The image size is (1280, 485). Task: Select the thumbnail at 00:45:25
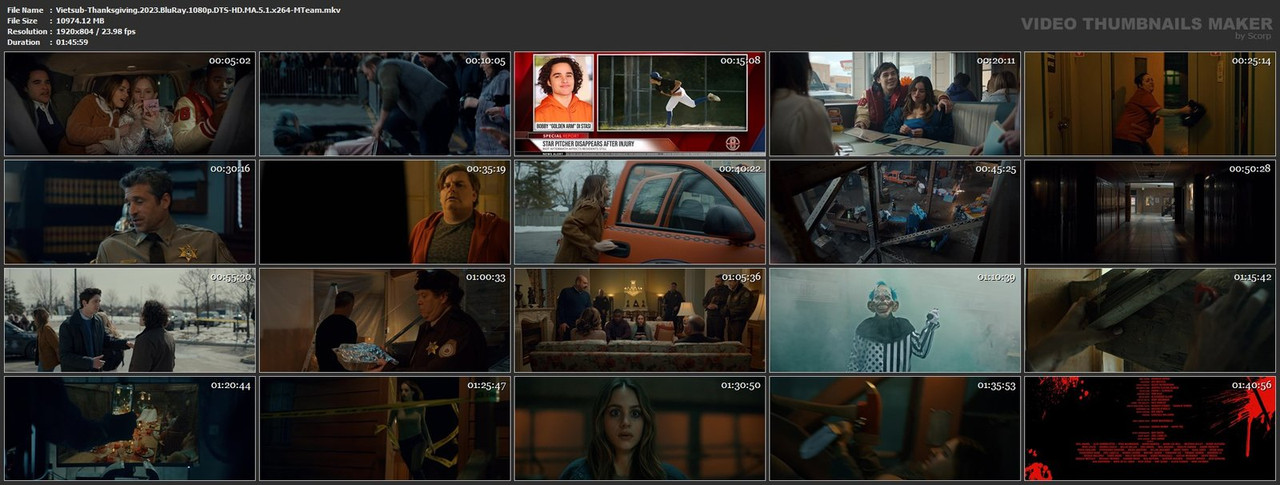pos(895,212)
